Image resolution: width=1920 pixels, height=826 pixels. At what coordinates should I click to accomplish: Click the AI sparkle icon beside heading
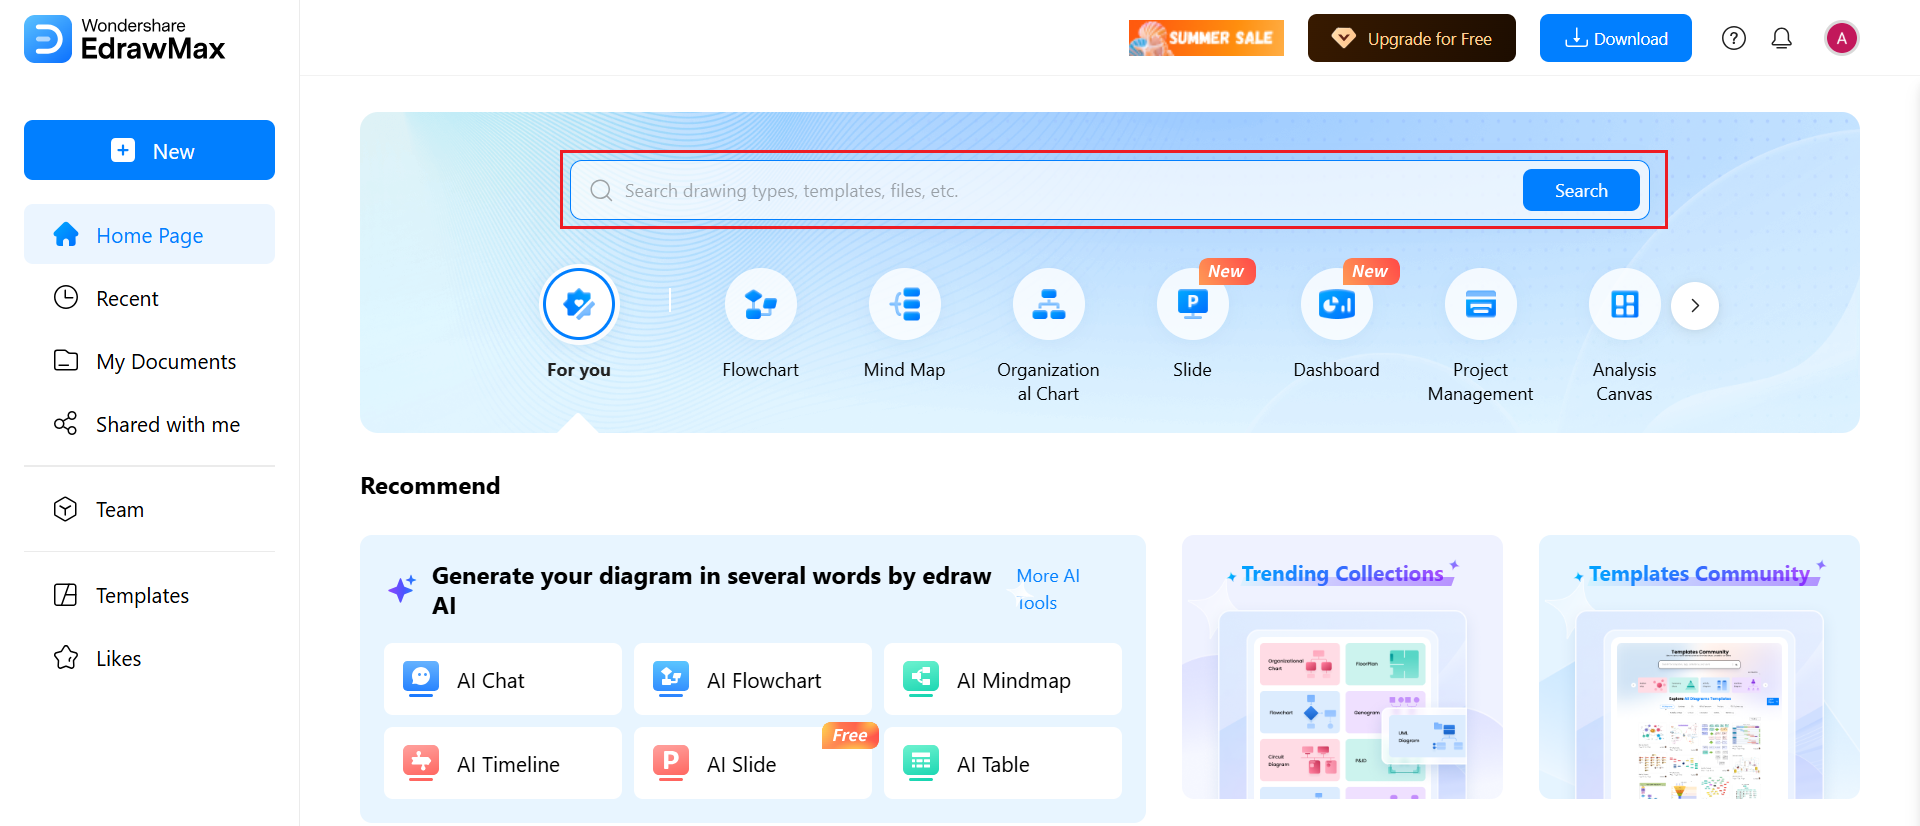[402, 589]
